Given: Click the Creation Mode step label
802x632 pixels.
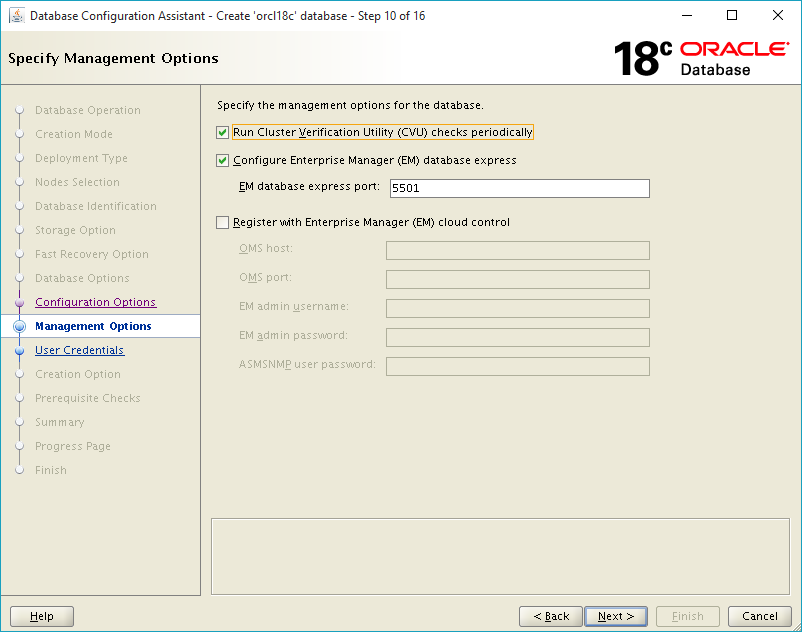Looking at the screenshot, I should tap(74, 134).
